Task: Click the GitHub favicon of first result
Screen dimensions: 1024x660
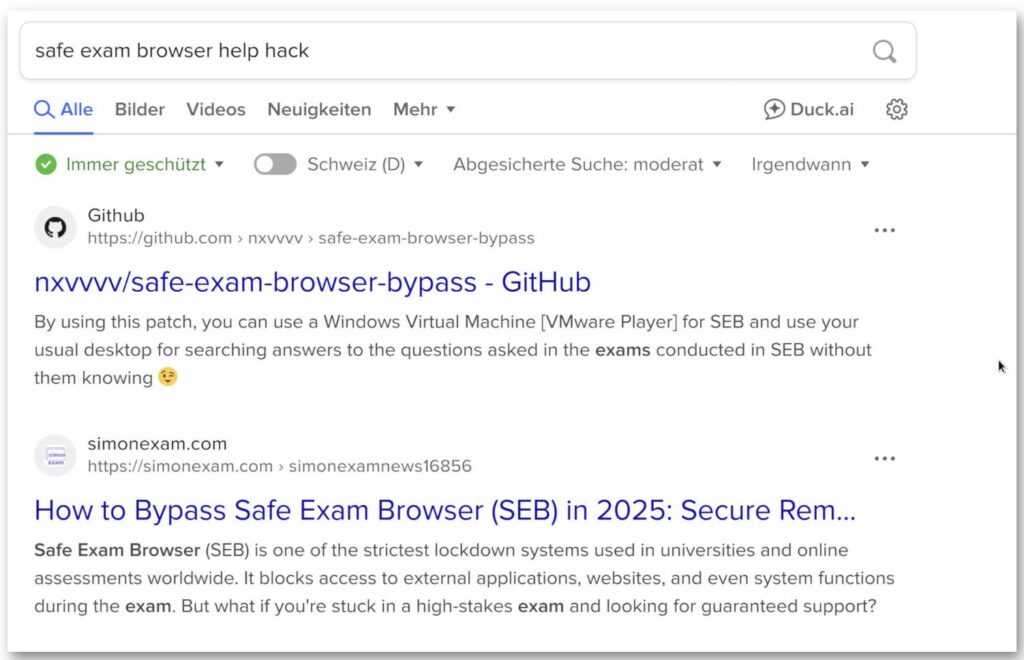Action: [x=55, y=227]
